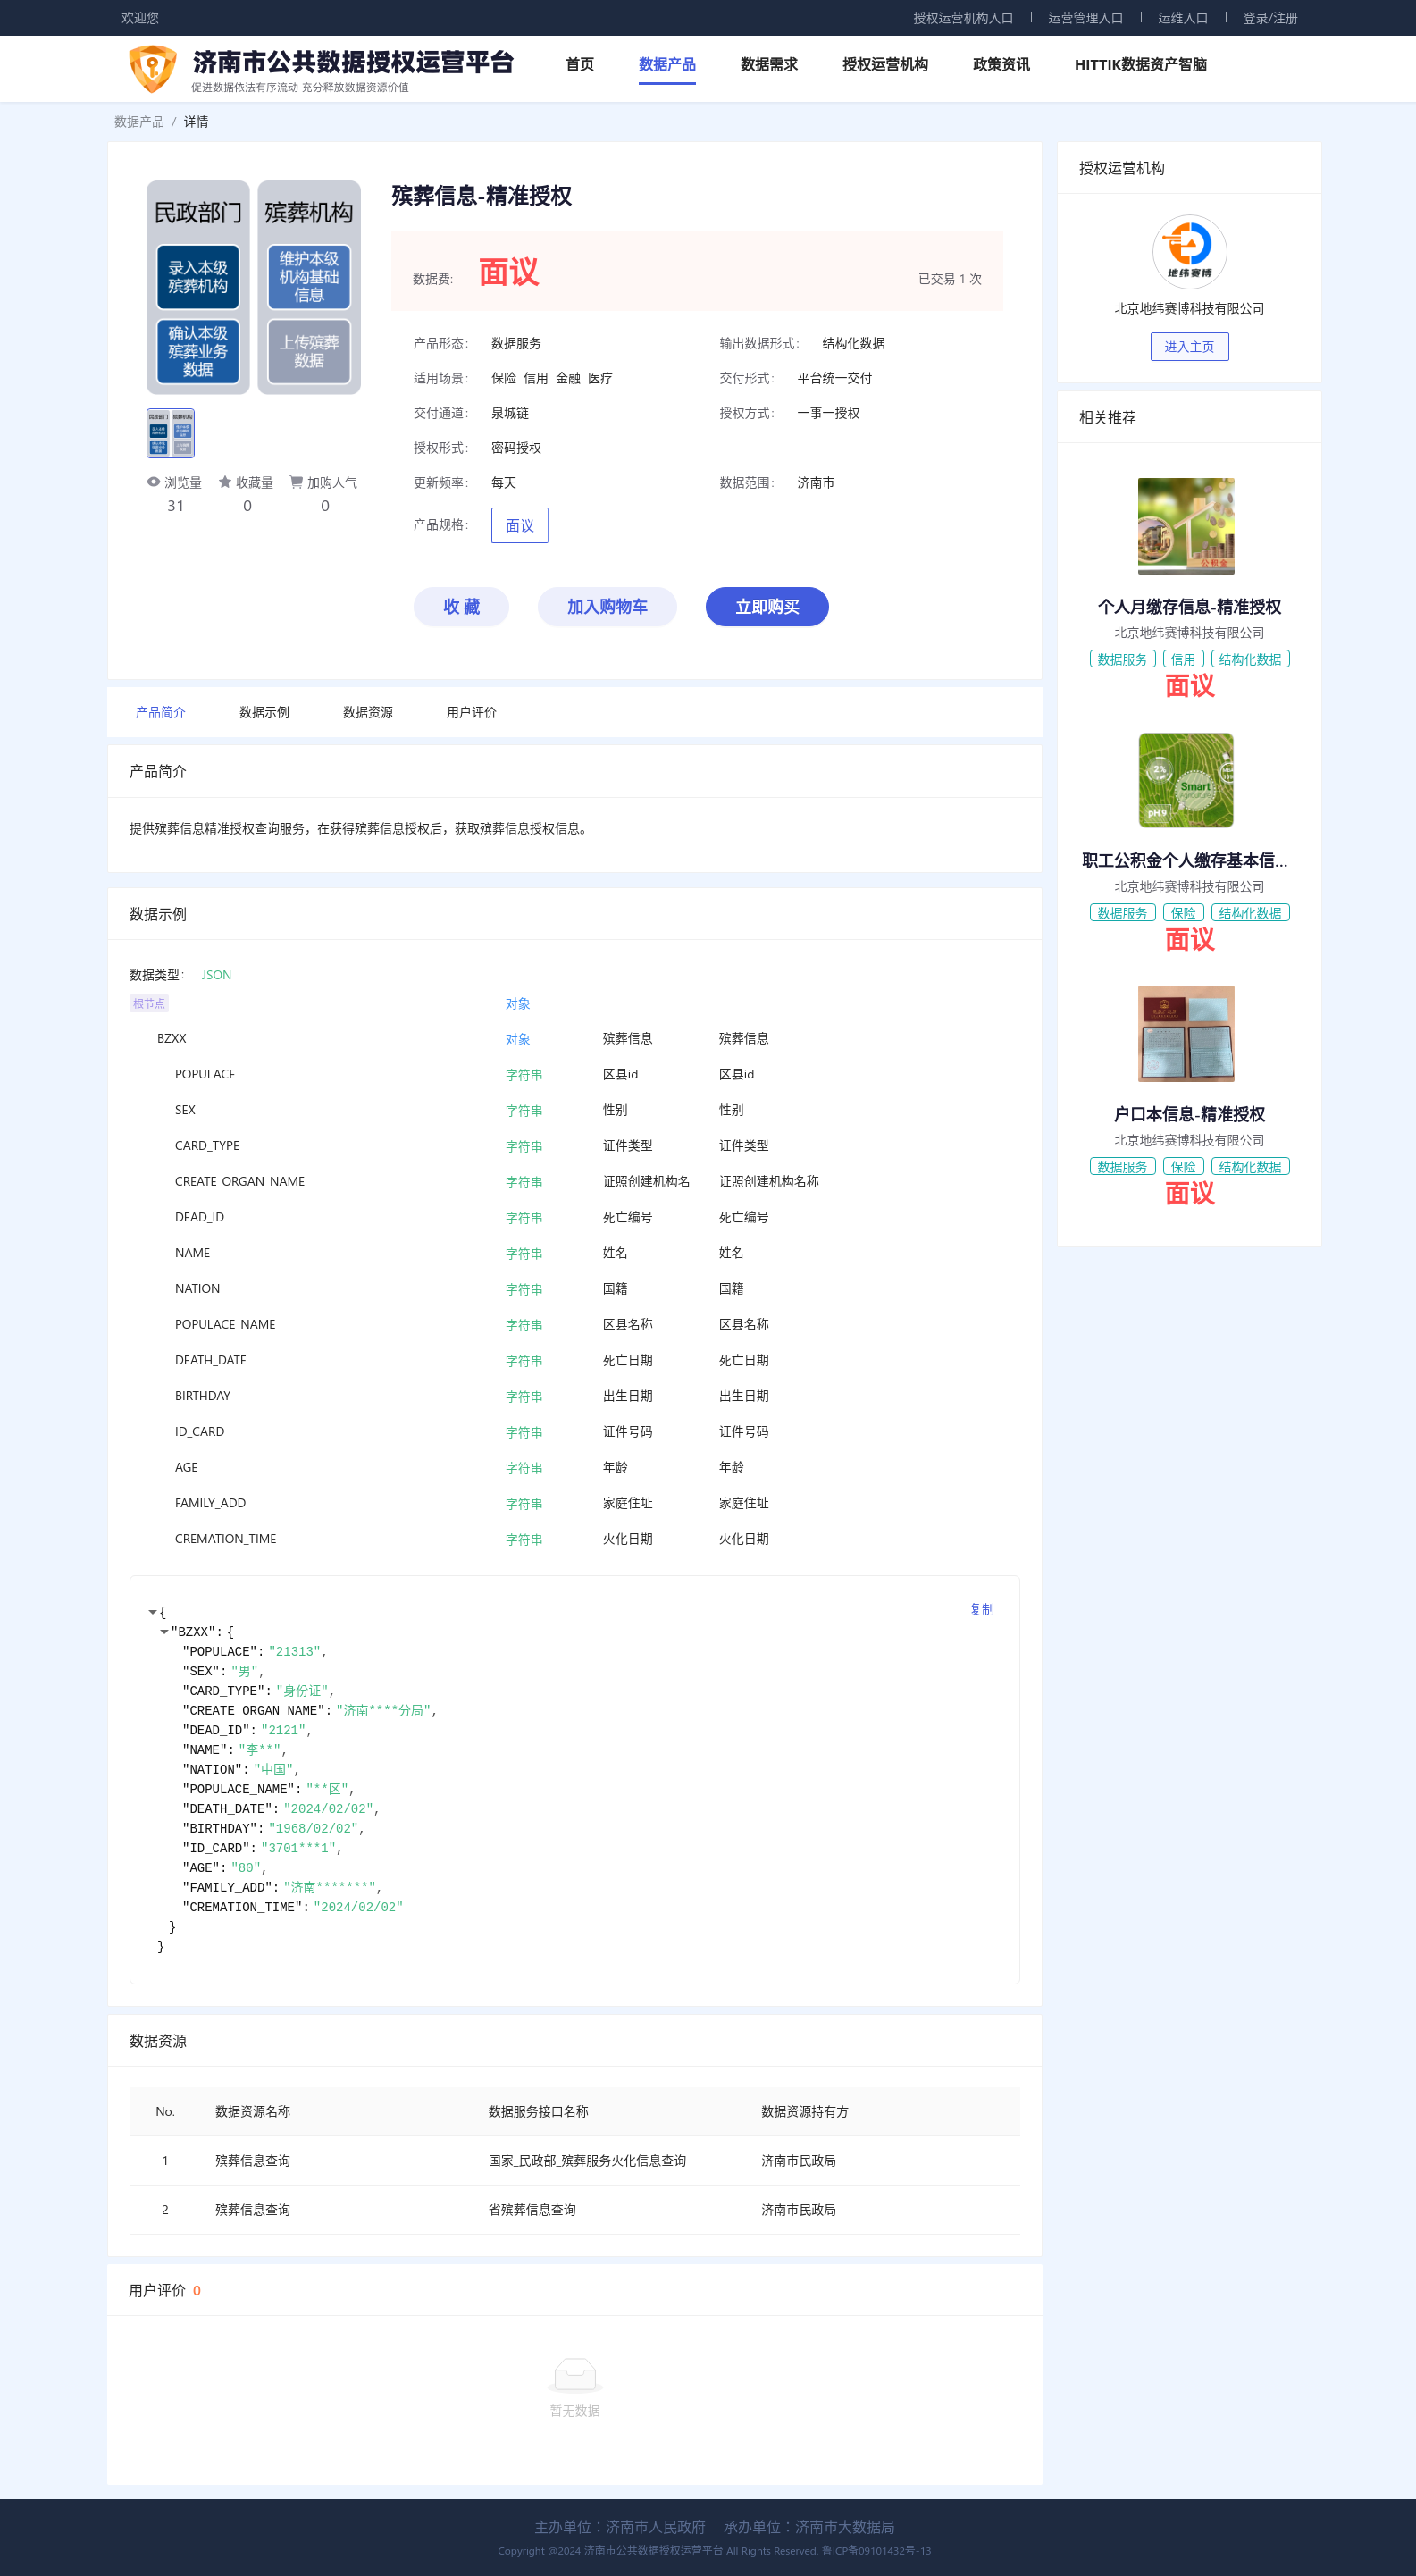The width and height of the screenshot is (1416, 2576).
Task: Click the 保险 tag under 户口本信息
Action: 1183,1166
